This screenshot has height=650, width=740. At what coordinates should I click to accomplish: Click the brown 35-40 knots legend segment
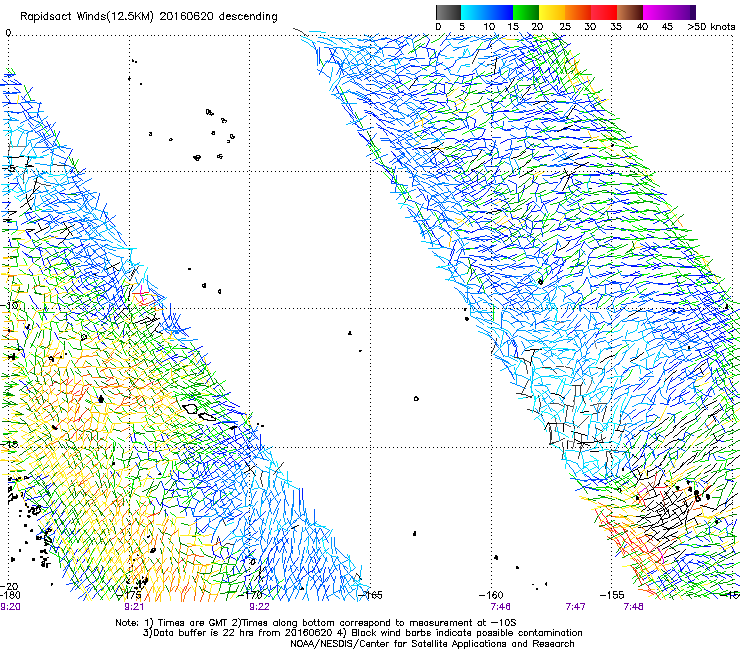pos(630,12)
